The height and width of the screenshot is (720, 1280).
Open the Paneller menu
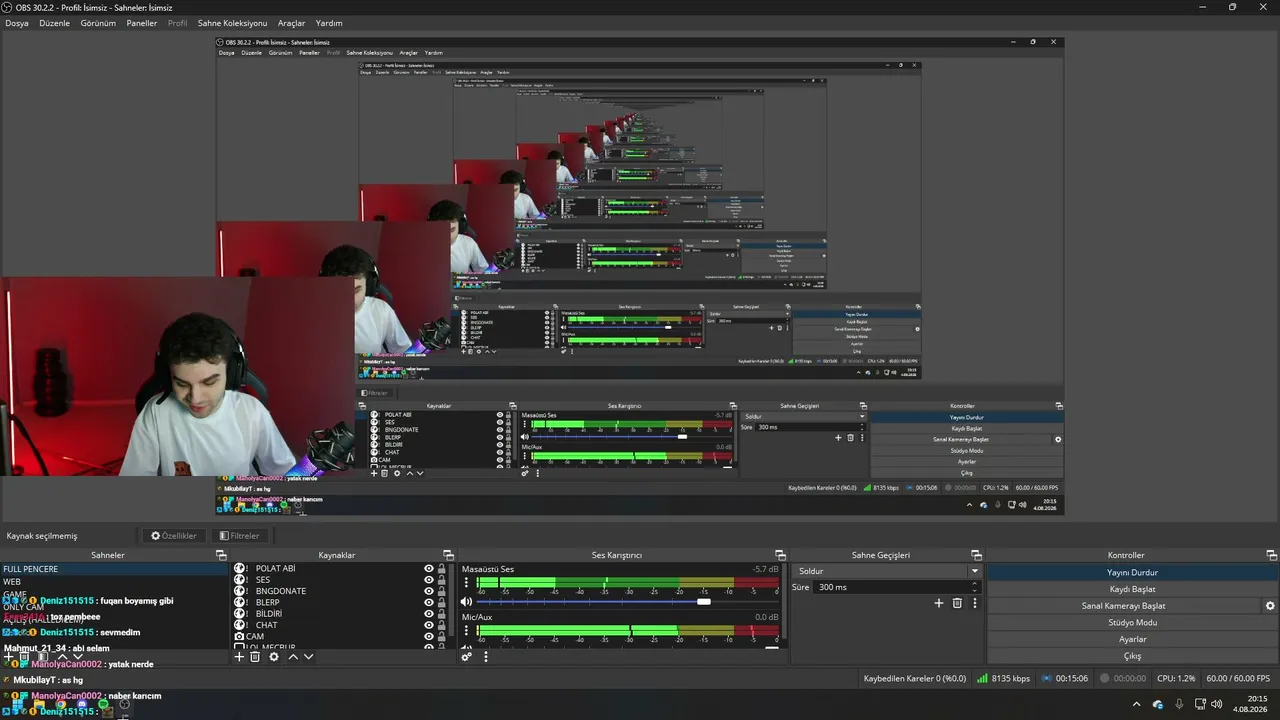point(142,23)
